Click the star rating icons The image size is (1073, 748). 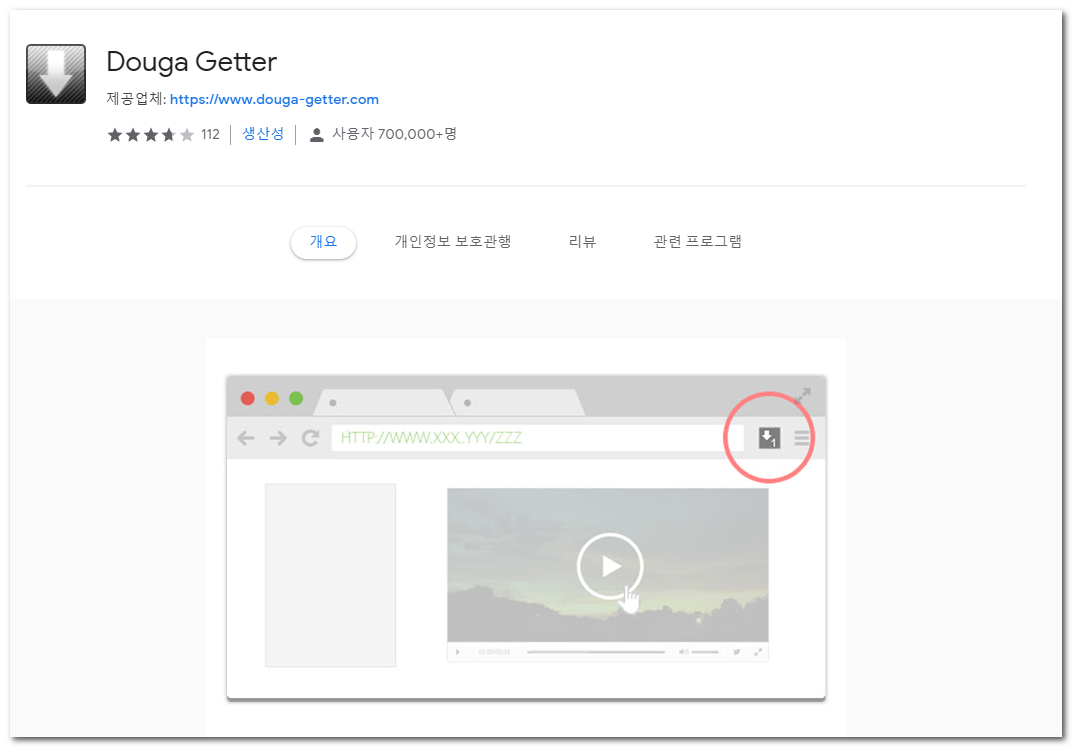tap(151, 135)
